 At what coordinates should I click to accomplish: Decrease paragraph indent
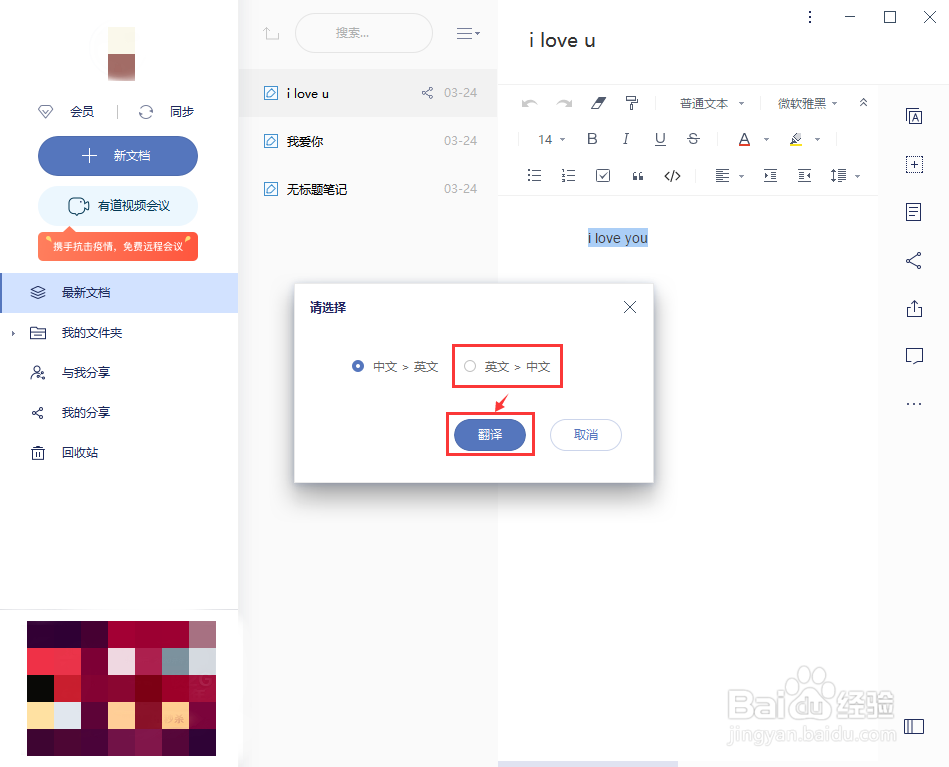[804, 176]
